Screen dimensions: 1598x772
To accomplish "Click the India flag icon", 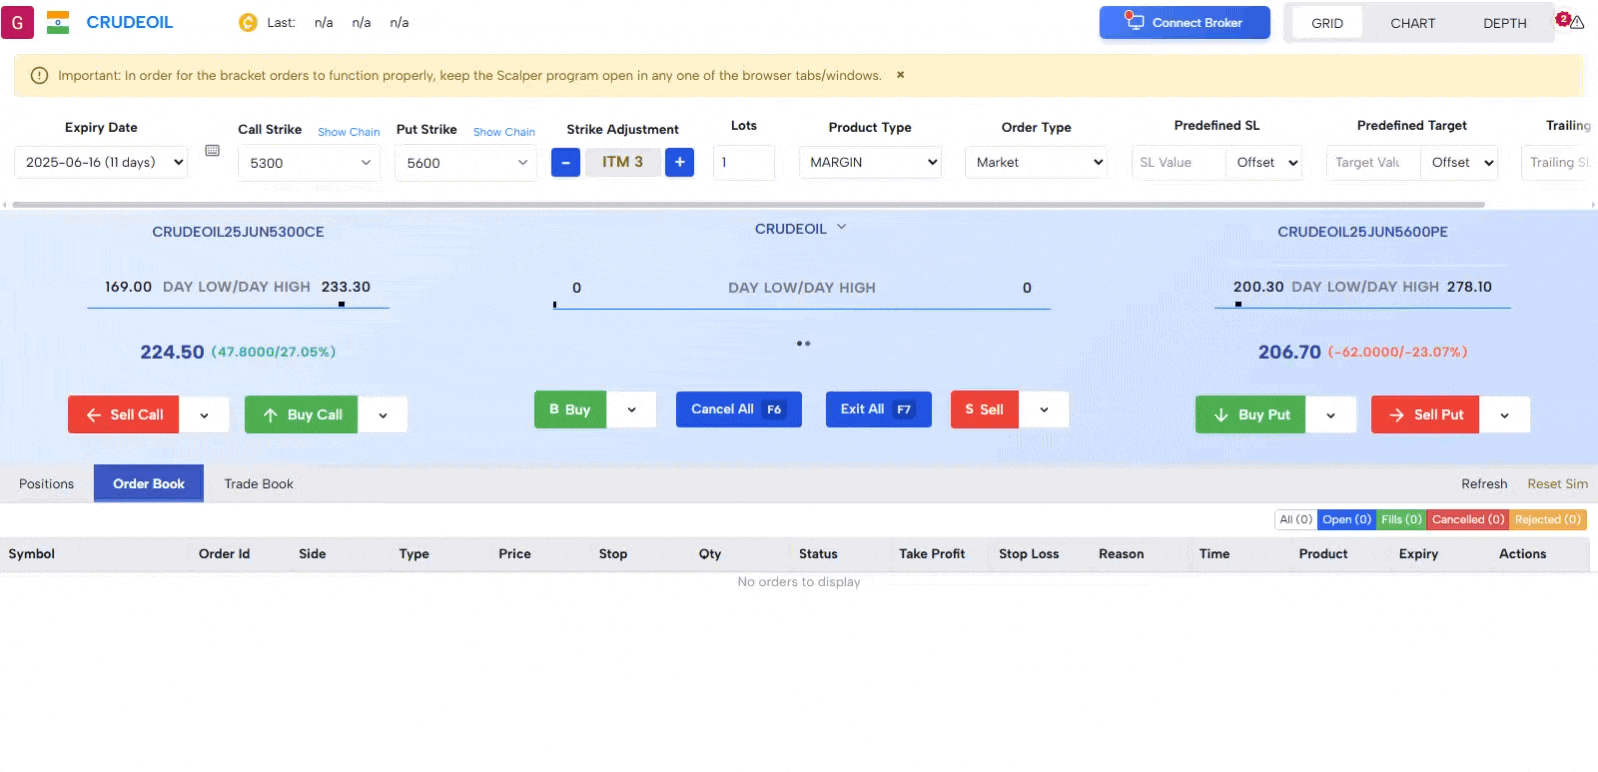I will tap(58, 22).
